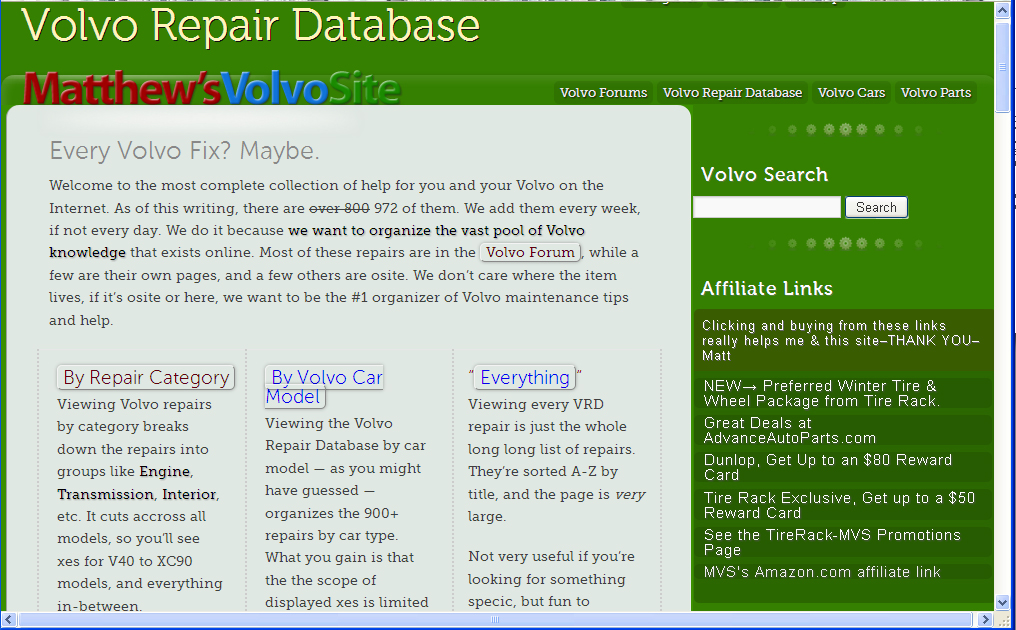Open the Everything heading link
Screen dimensions: 1016x630
point(524,377)
